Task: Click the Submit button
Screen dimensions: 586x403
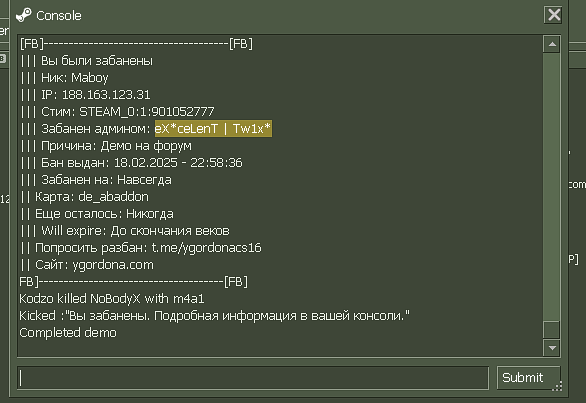Action: (528, 378)
